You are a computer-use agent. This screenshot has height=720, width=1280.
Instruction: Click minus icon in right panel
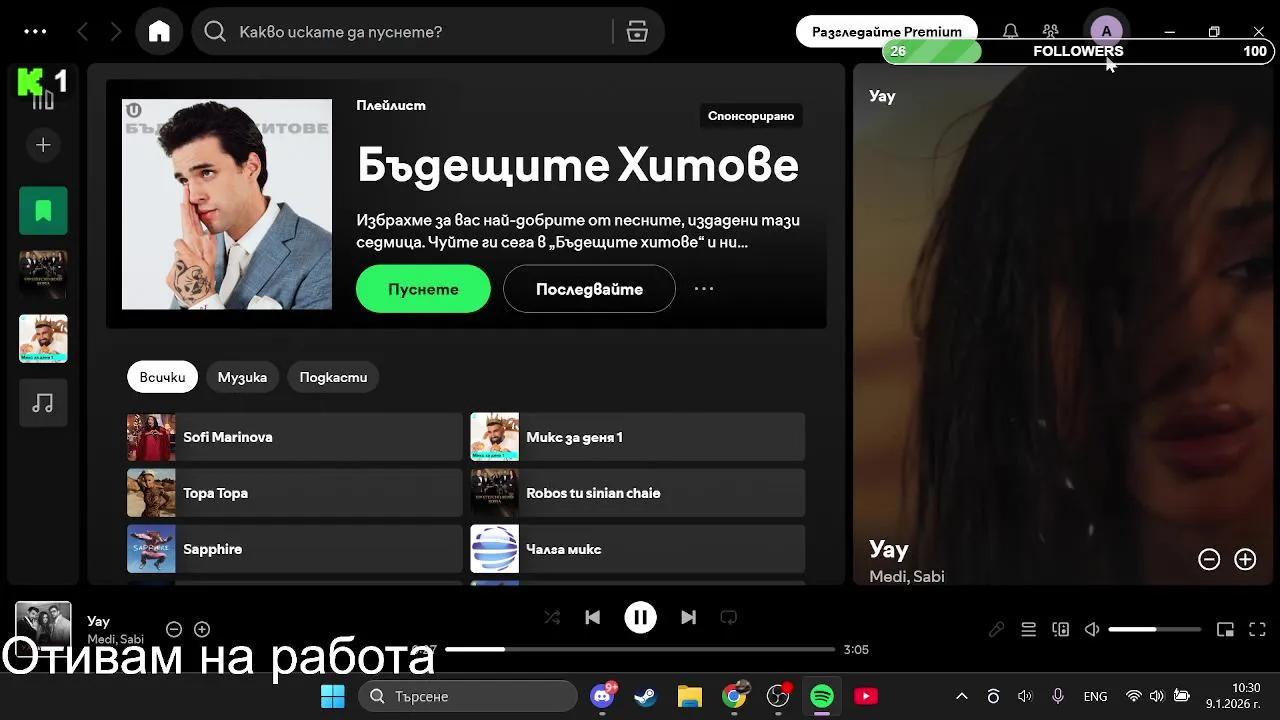click(x=1209, y=559)
